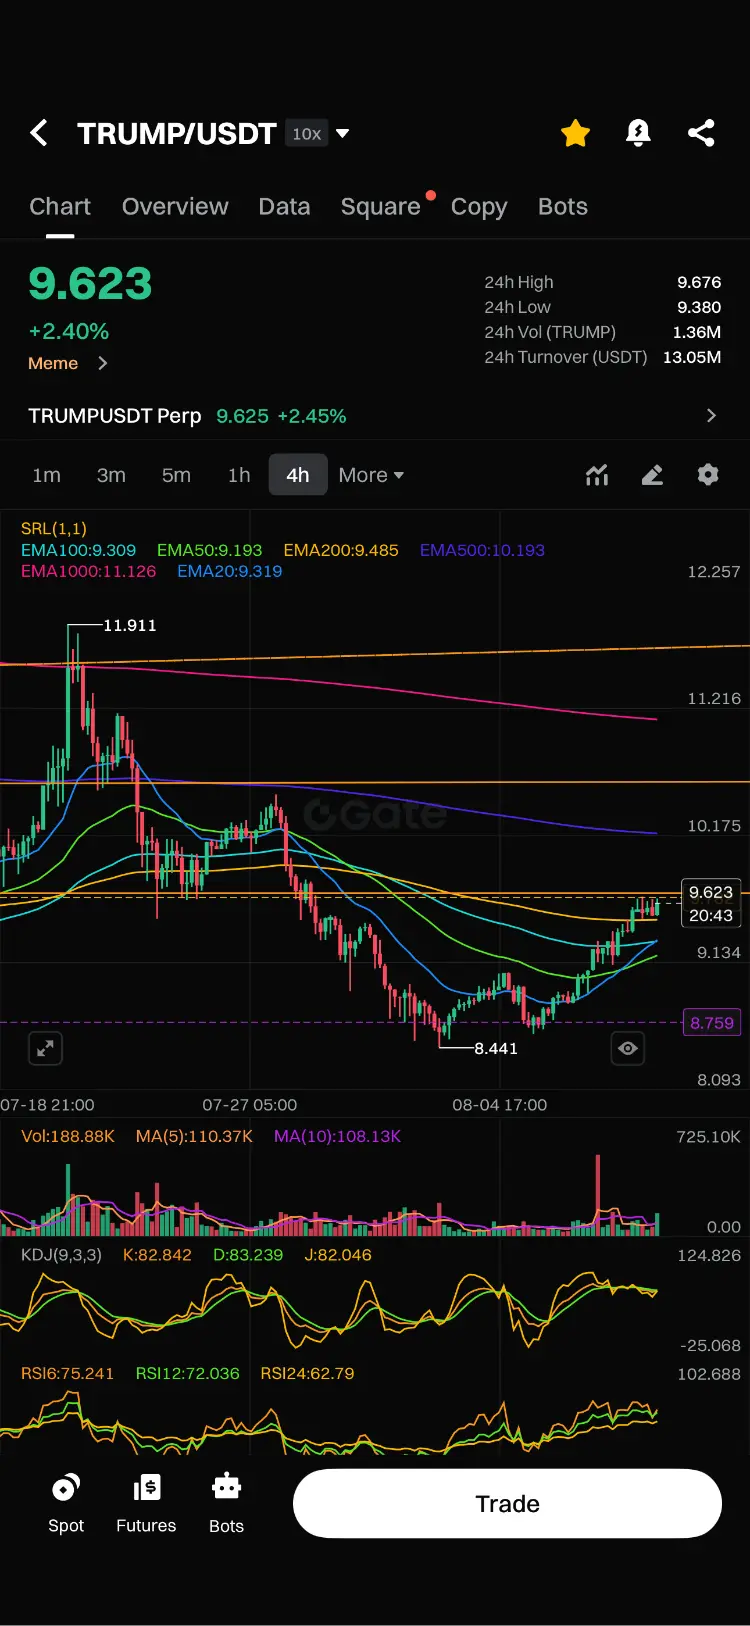Toggle chart eye visibility icon
The height and width of the screenshot is (1626, 750).
[628, 1048]
